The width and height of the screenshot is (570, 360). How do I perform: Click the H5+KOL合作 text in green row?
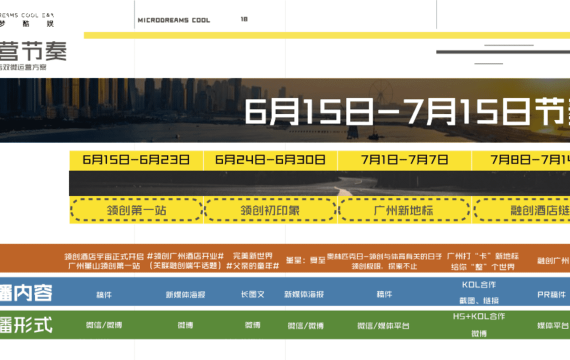(x=479, y=316)
